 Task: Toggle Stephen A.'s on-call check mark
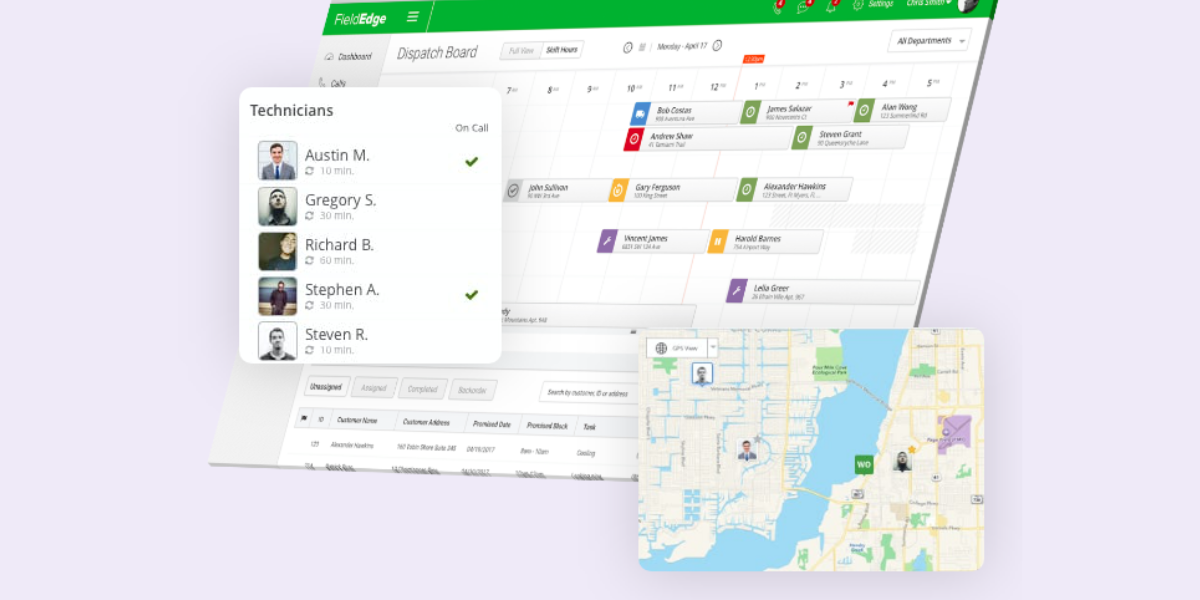point(470,294)
